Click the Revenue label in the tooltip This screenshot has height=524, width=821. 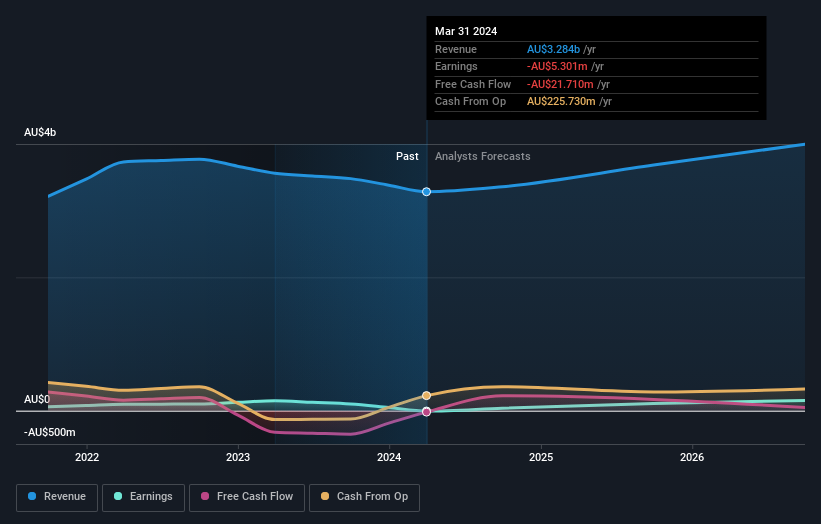coord(456,49)
